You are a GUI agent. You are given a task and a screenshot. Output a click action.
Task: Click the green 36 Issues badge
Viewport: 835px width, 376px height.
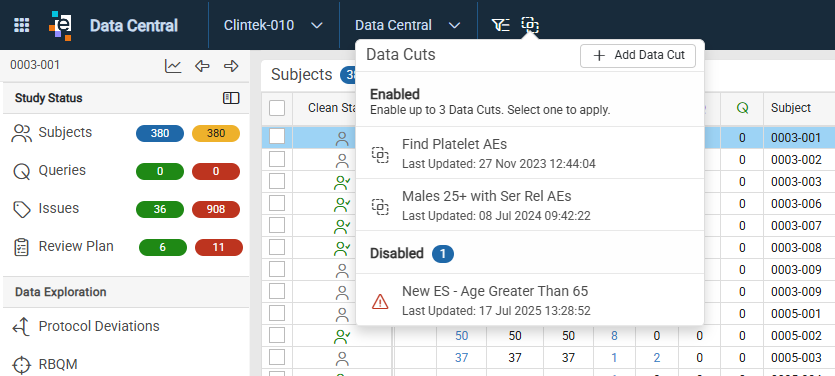click(x=160, y=210)
